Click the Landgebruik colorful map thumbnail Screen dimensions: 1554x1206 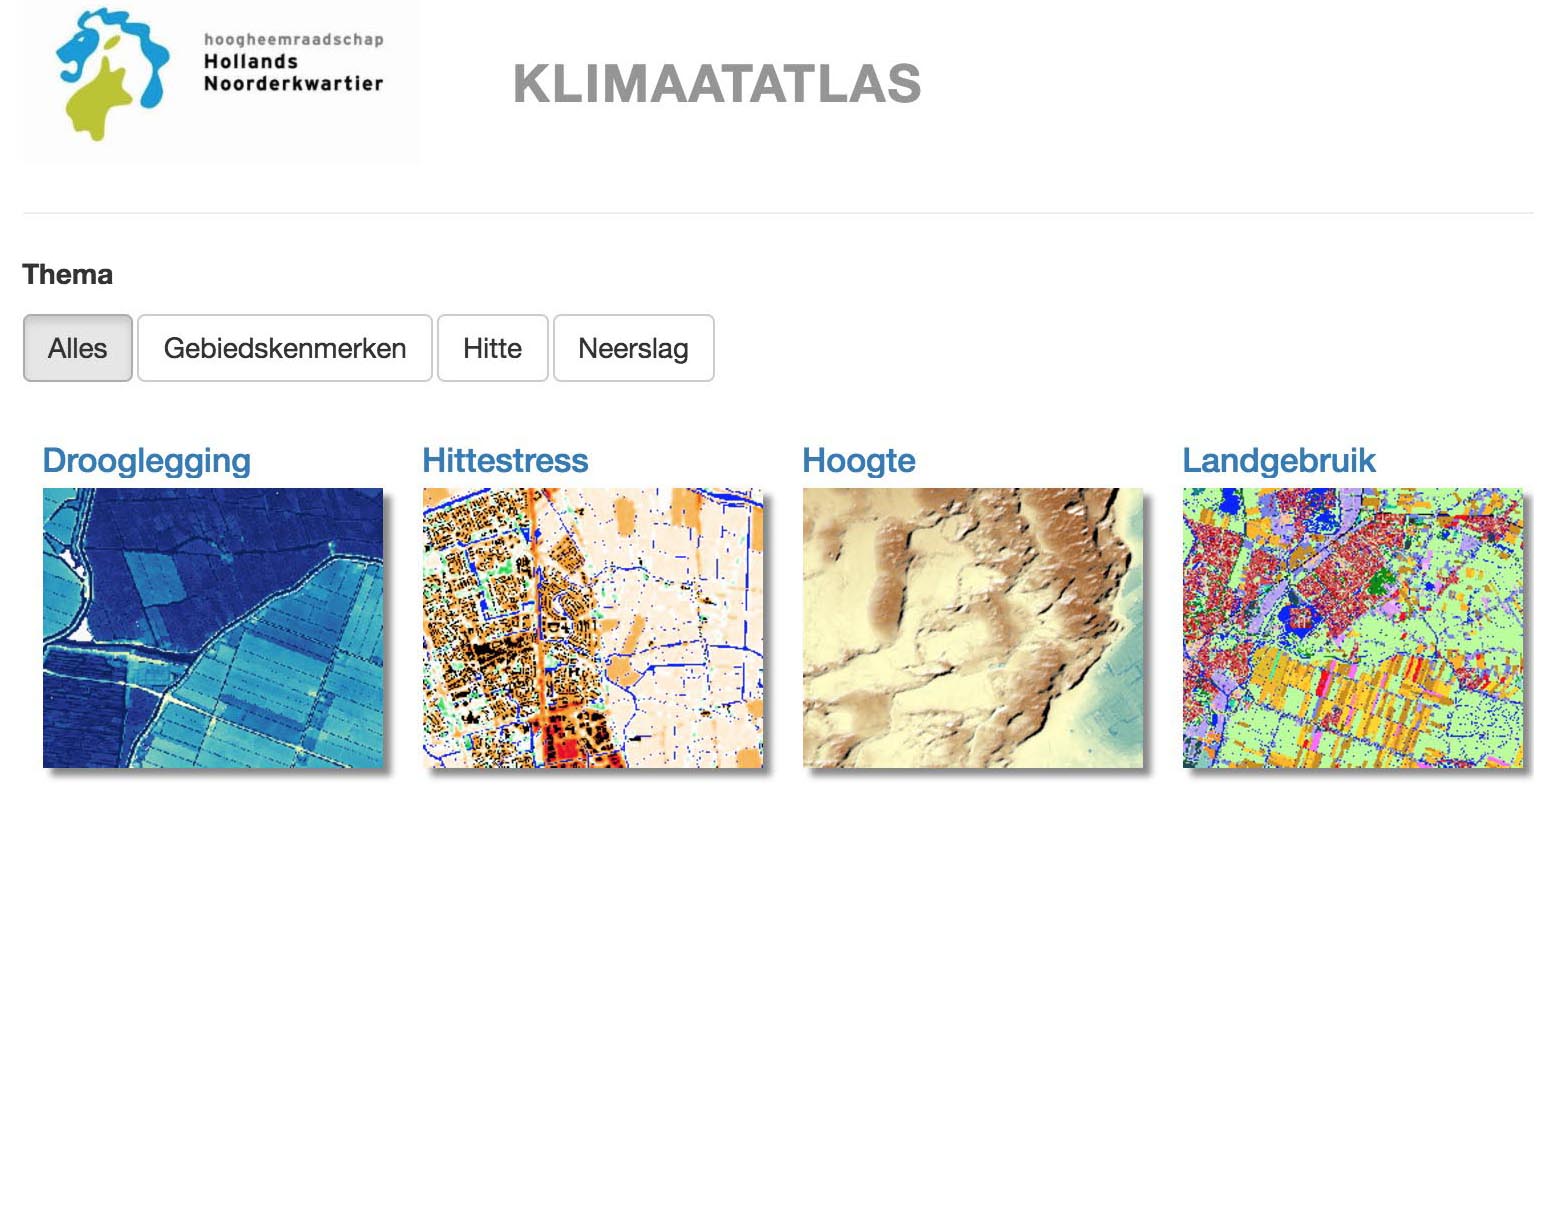pyautogui.click(x=1353, y=628)
